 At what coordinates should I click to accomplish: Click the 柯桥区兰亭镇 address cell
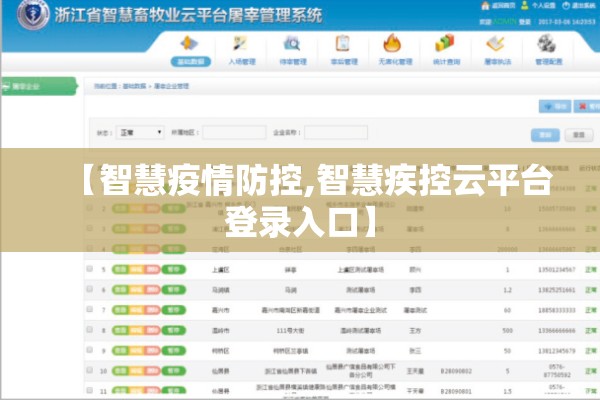tap(290, 351)
